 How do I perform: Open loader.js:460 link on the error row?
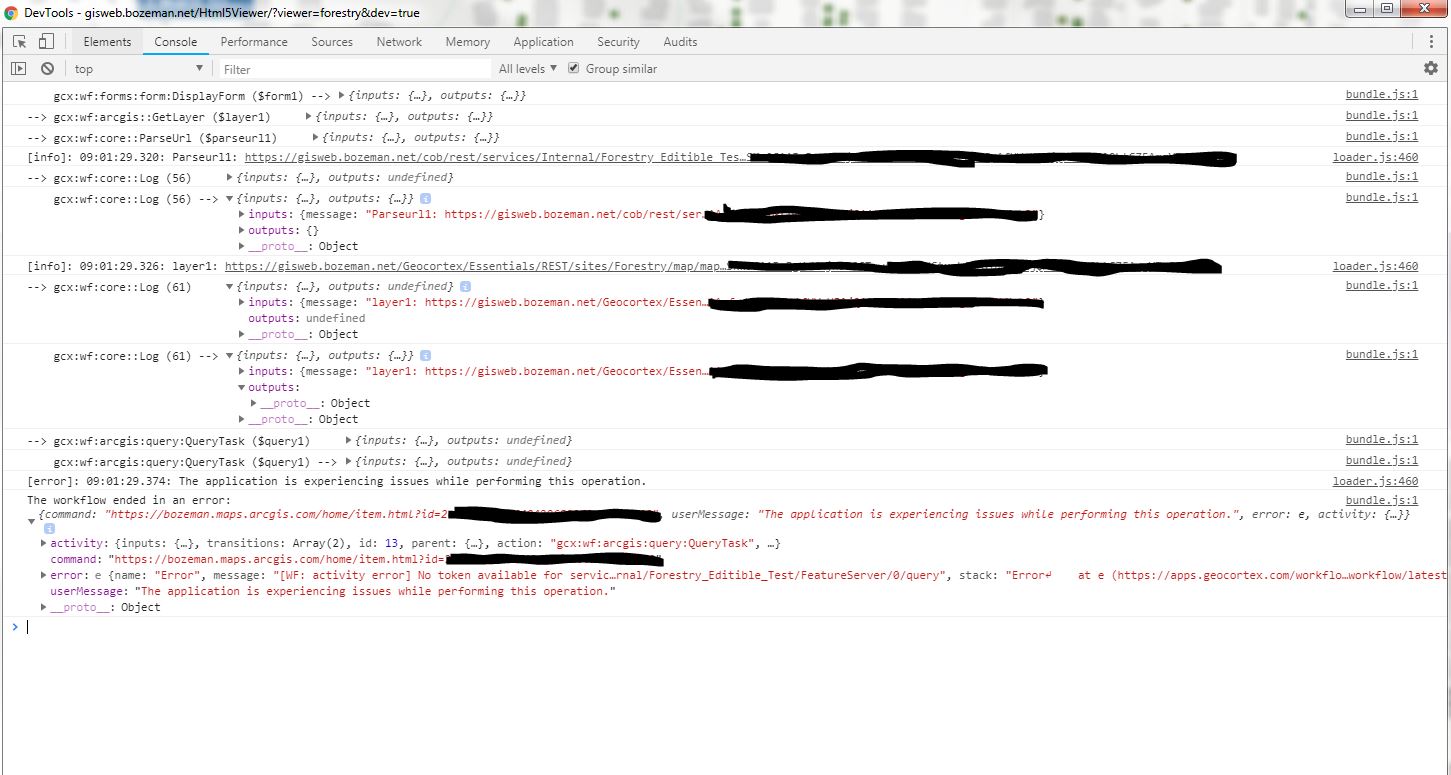pyautogui.click(x=1375, y=481)
